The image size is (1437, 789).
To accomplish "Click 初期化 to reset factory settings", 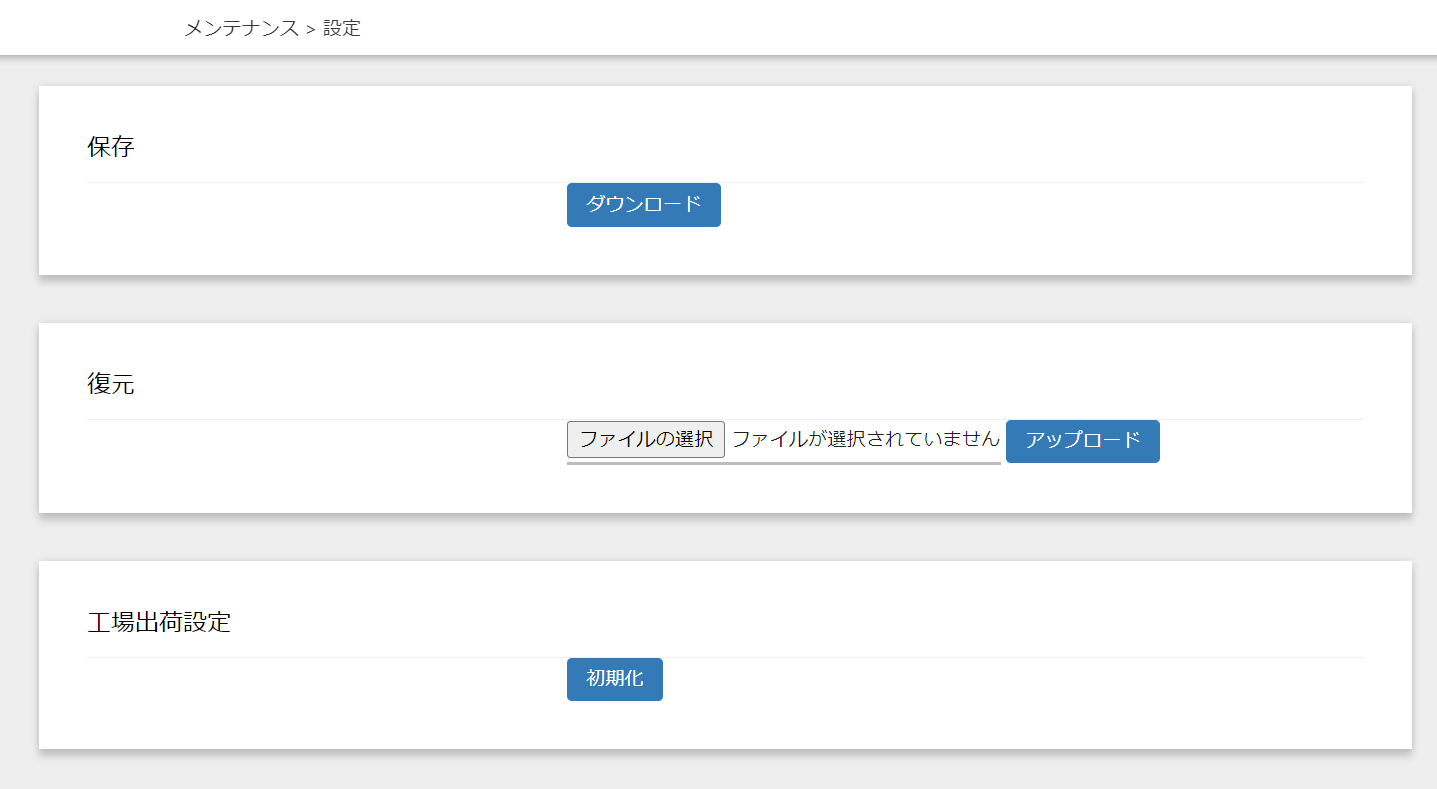I will 614,679.
